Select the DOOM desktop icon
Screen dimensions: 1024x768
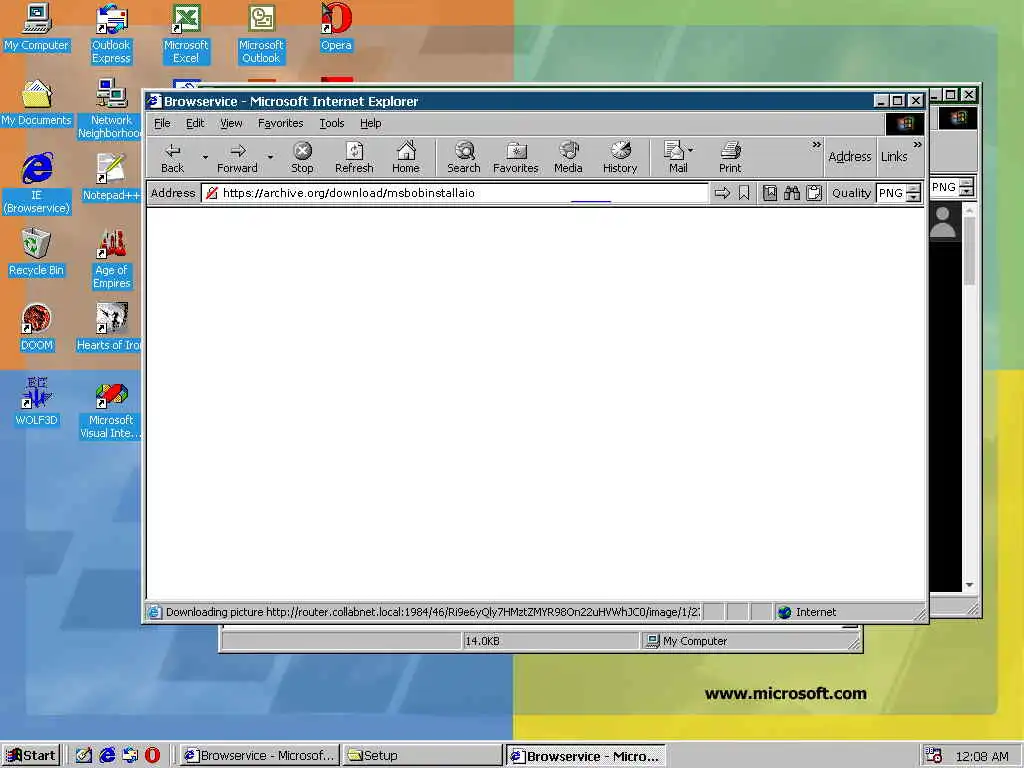coord(37,328)
